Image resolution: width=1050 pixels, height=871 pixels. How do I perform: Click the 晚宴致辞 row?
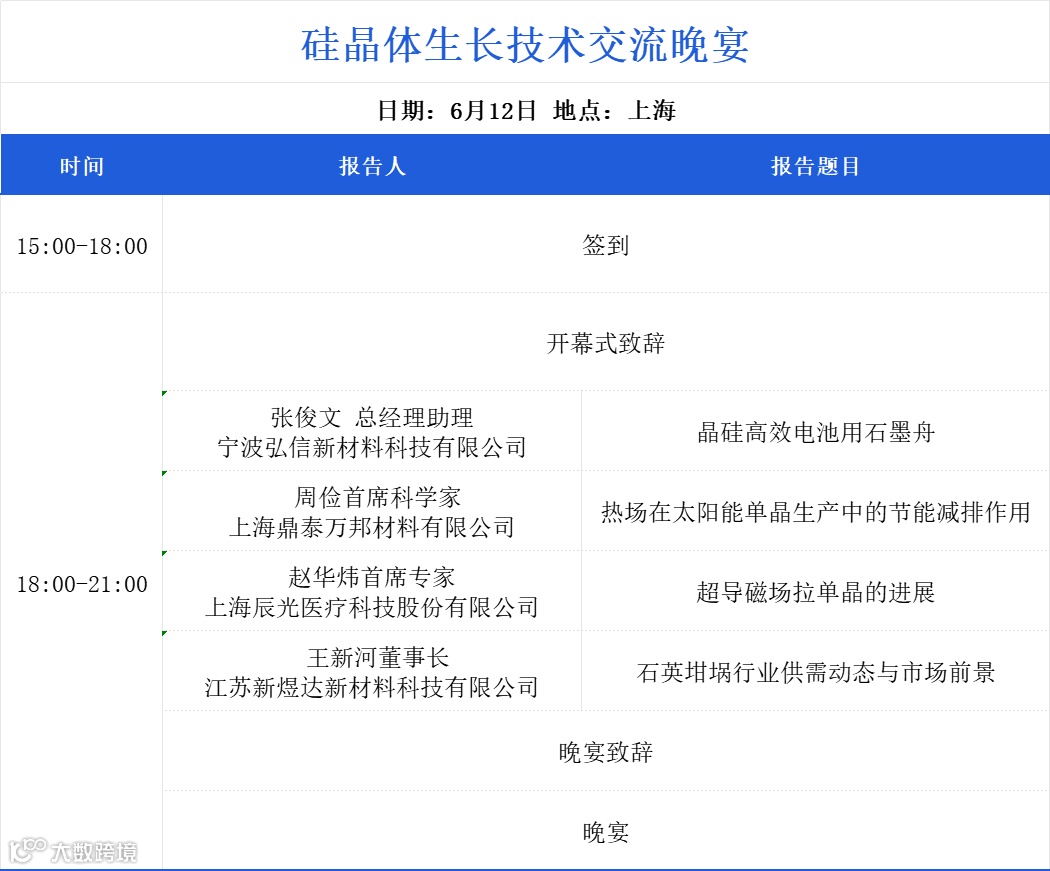tap(605, 752)
